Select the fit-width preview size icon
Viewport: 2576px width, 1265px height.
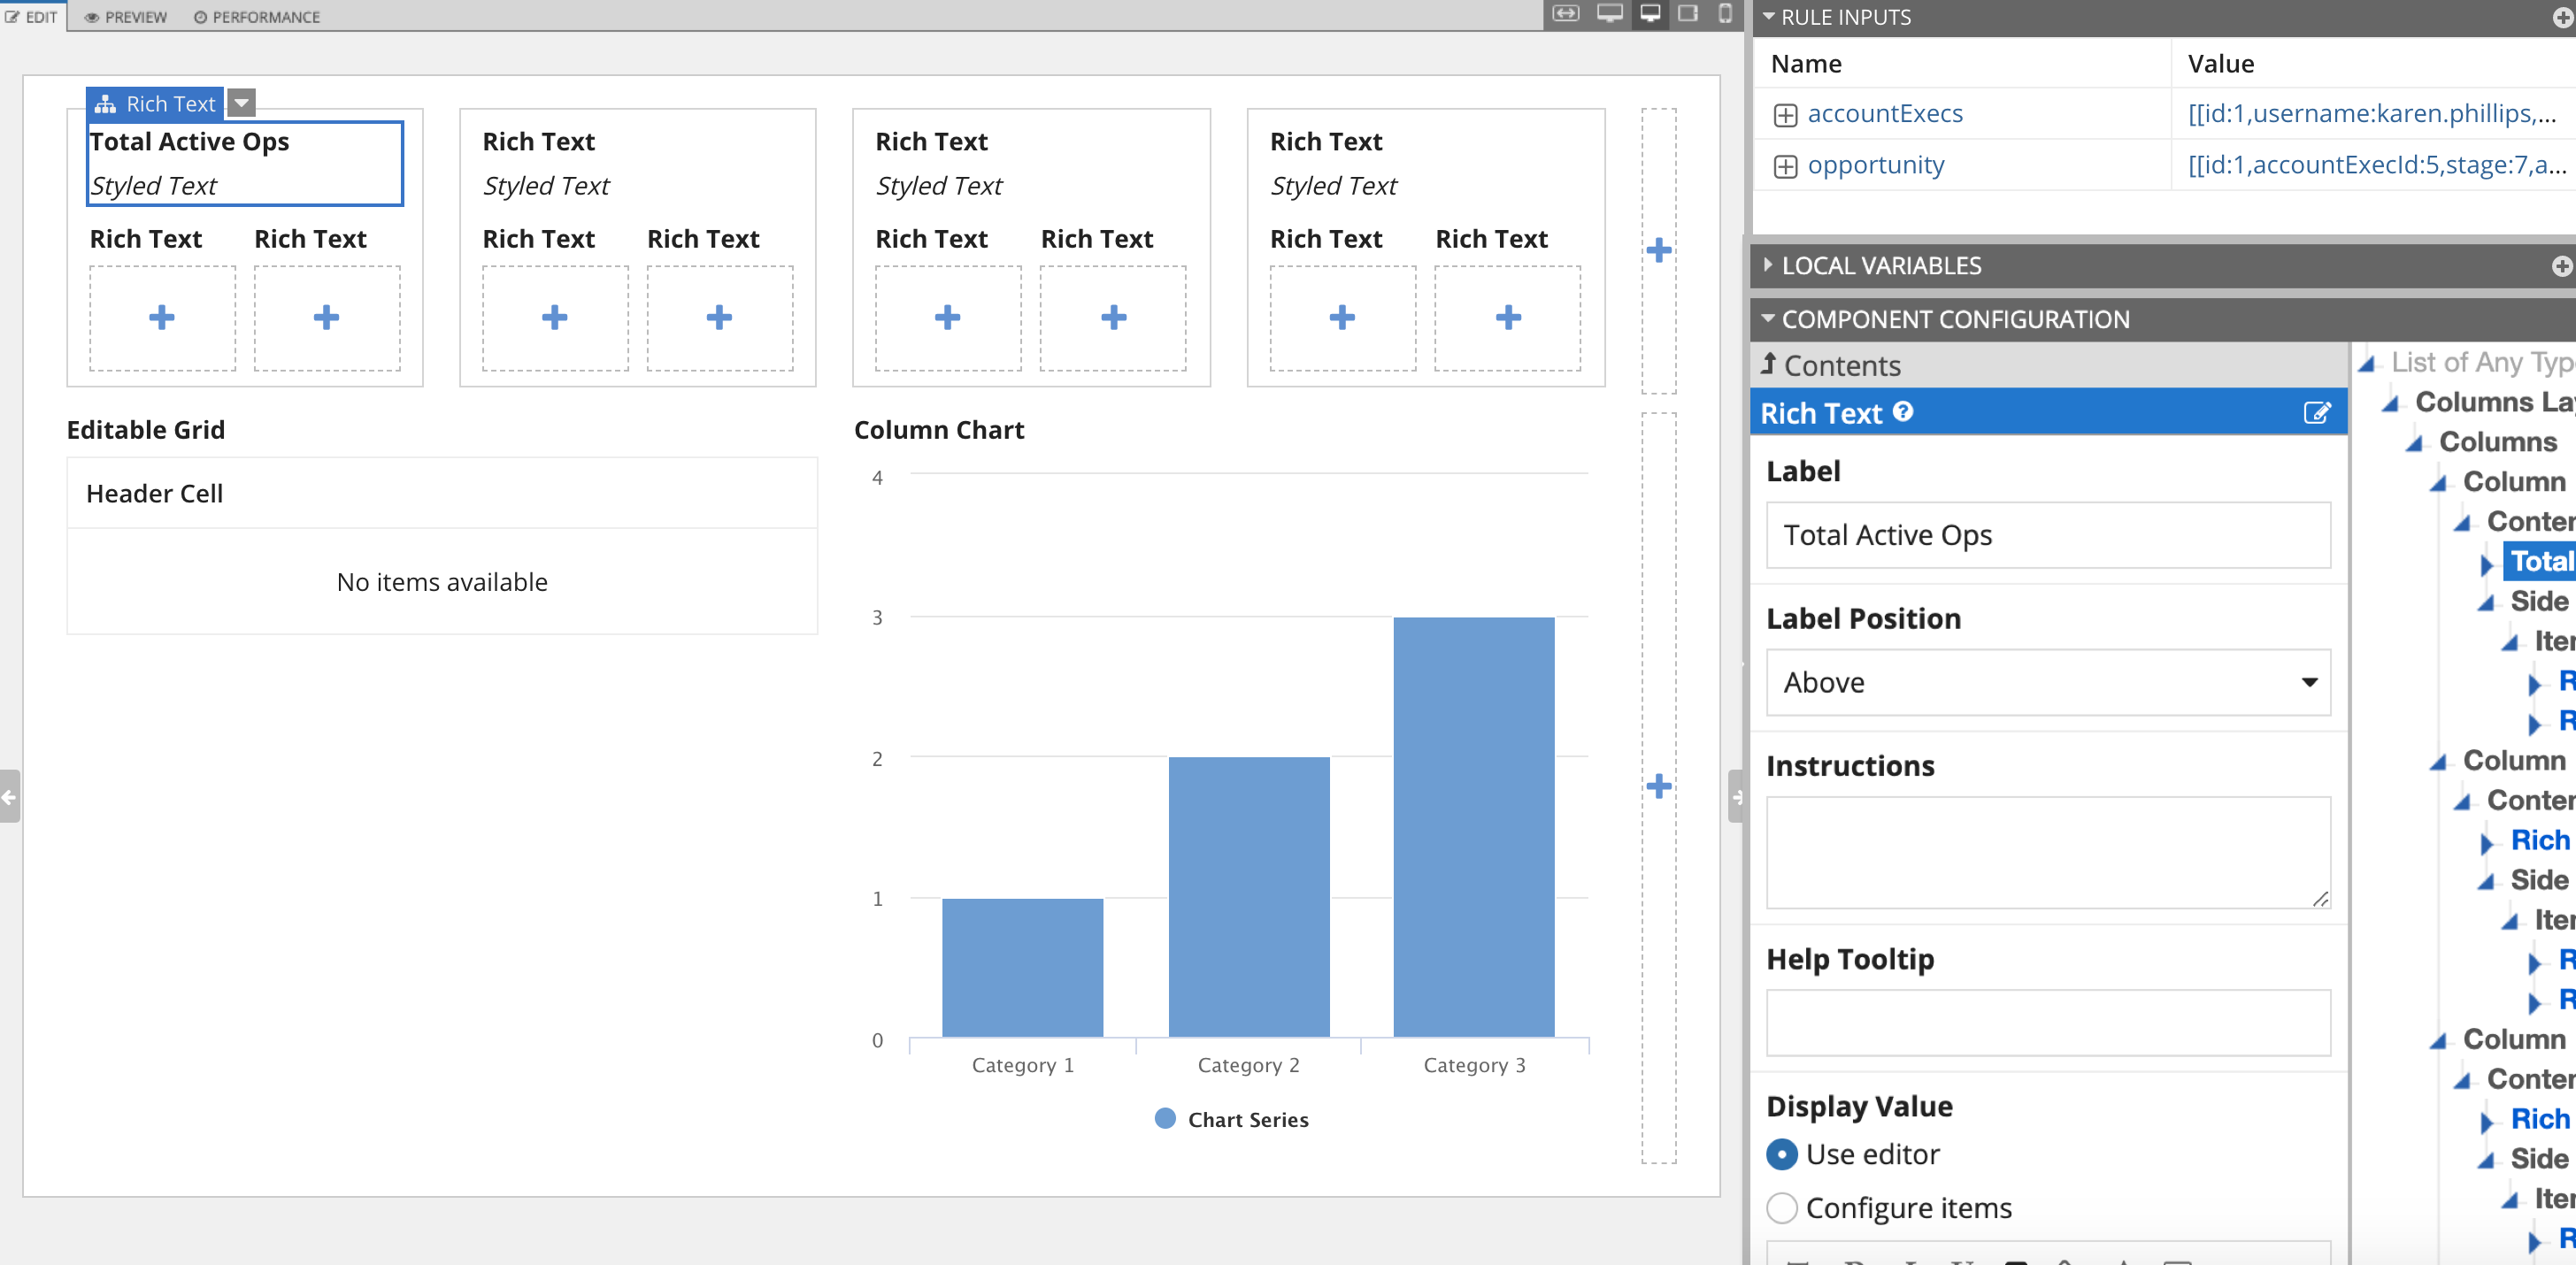tap(1566, 14)
